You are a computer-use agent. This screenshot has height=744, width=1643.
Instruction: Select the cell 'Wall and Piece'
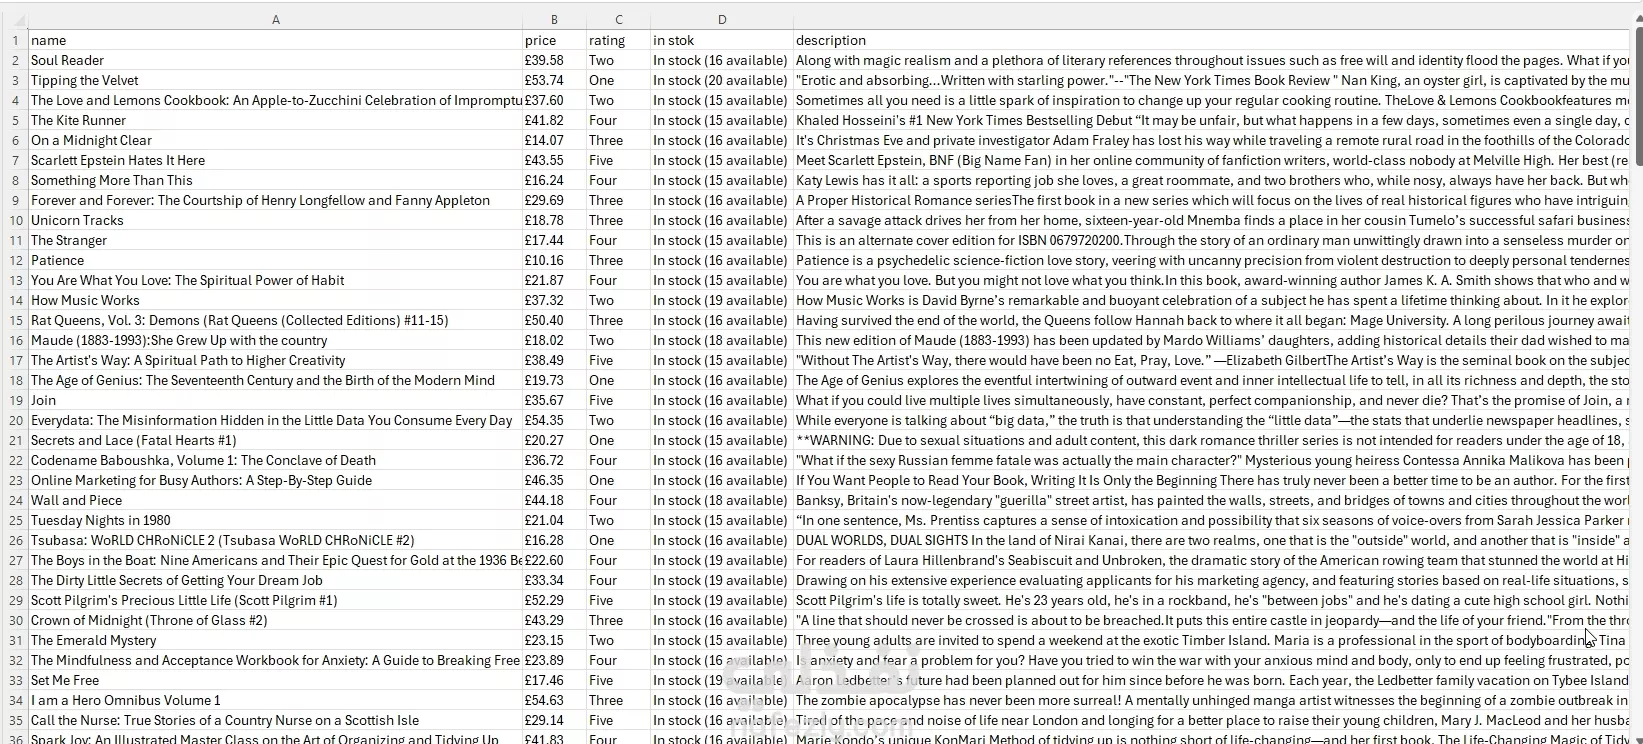(275, 500)
